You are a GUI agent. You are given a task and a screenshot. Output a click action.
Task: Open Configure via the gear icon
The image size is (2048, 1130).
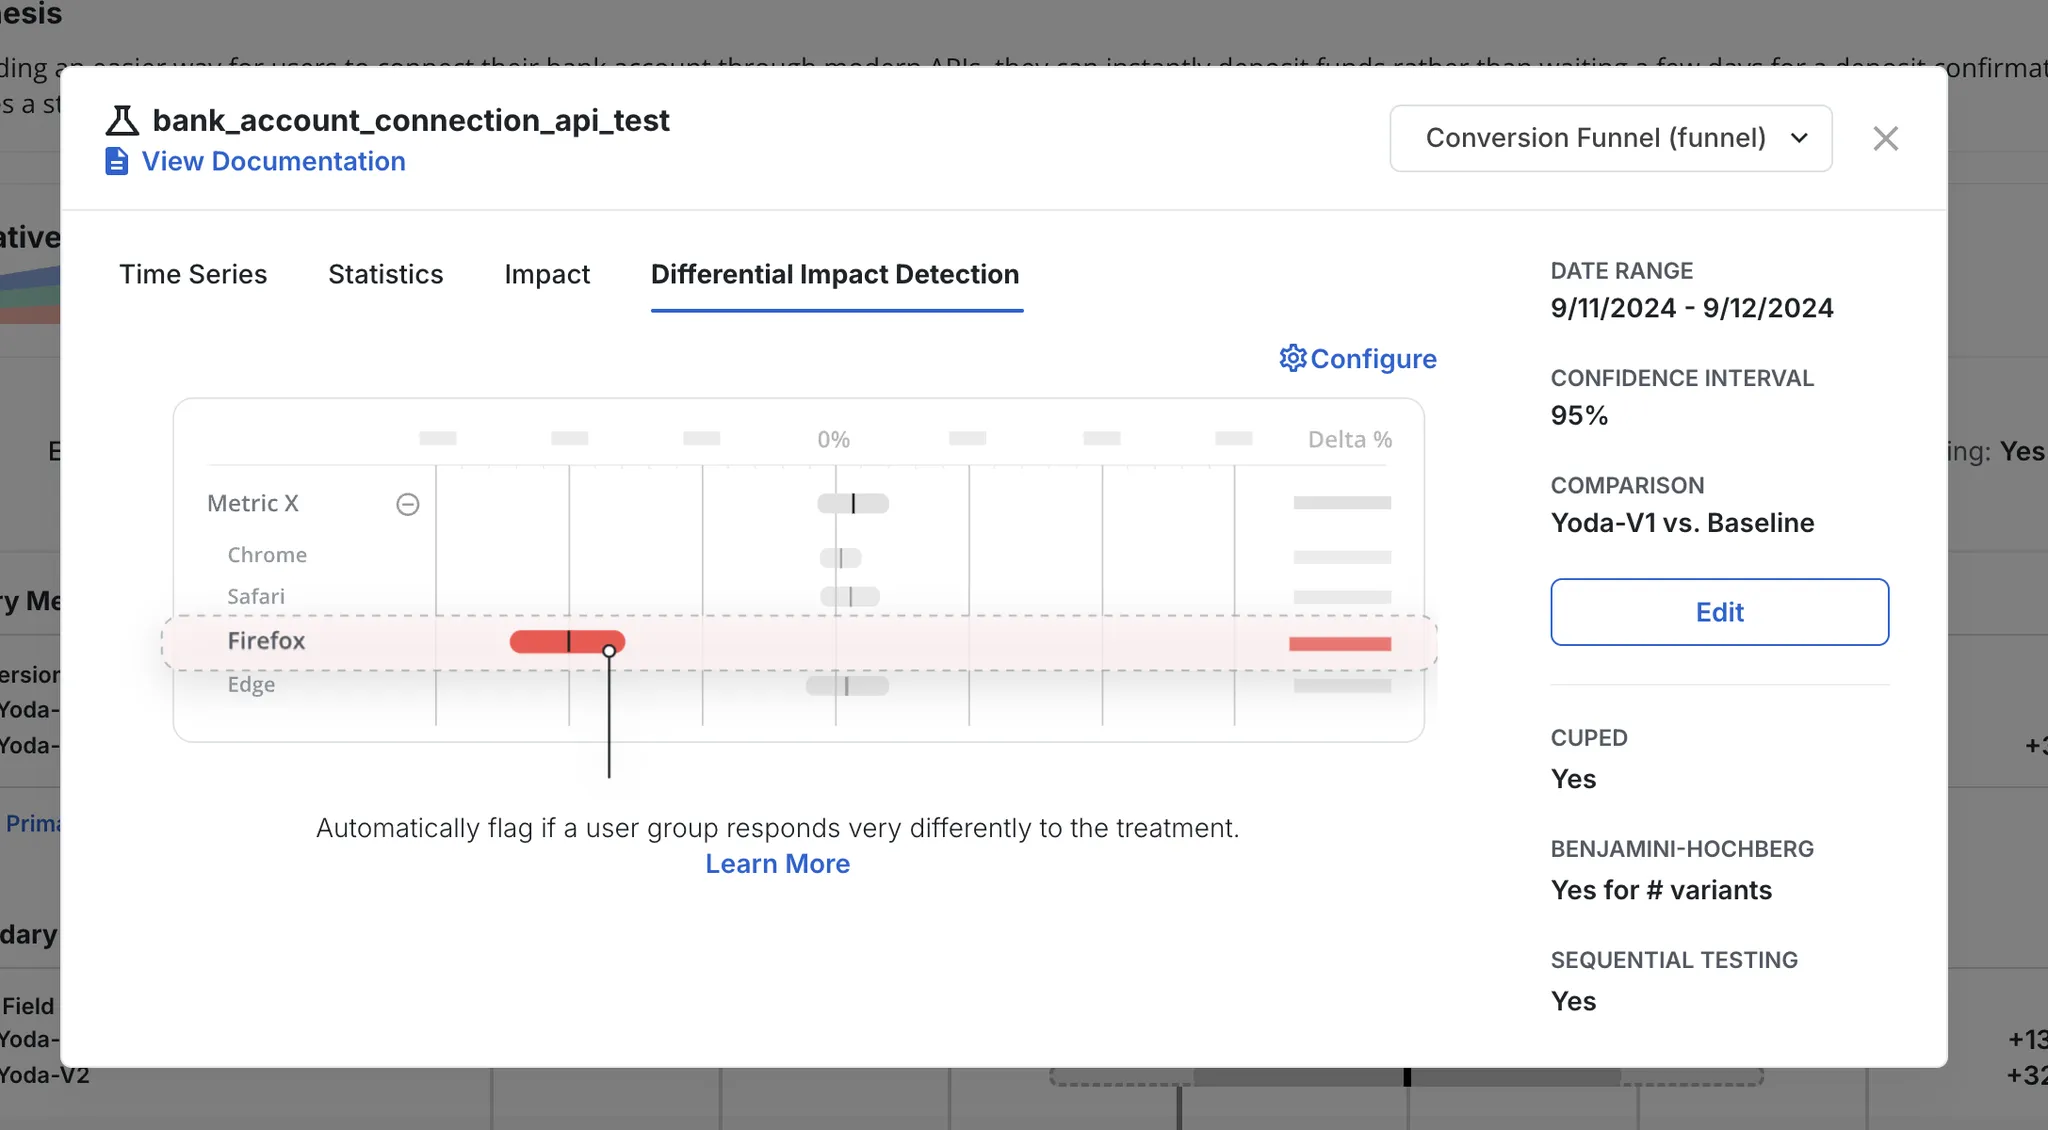(1292, 358)
